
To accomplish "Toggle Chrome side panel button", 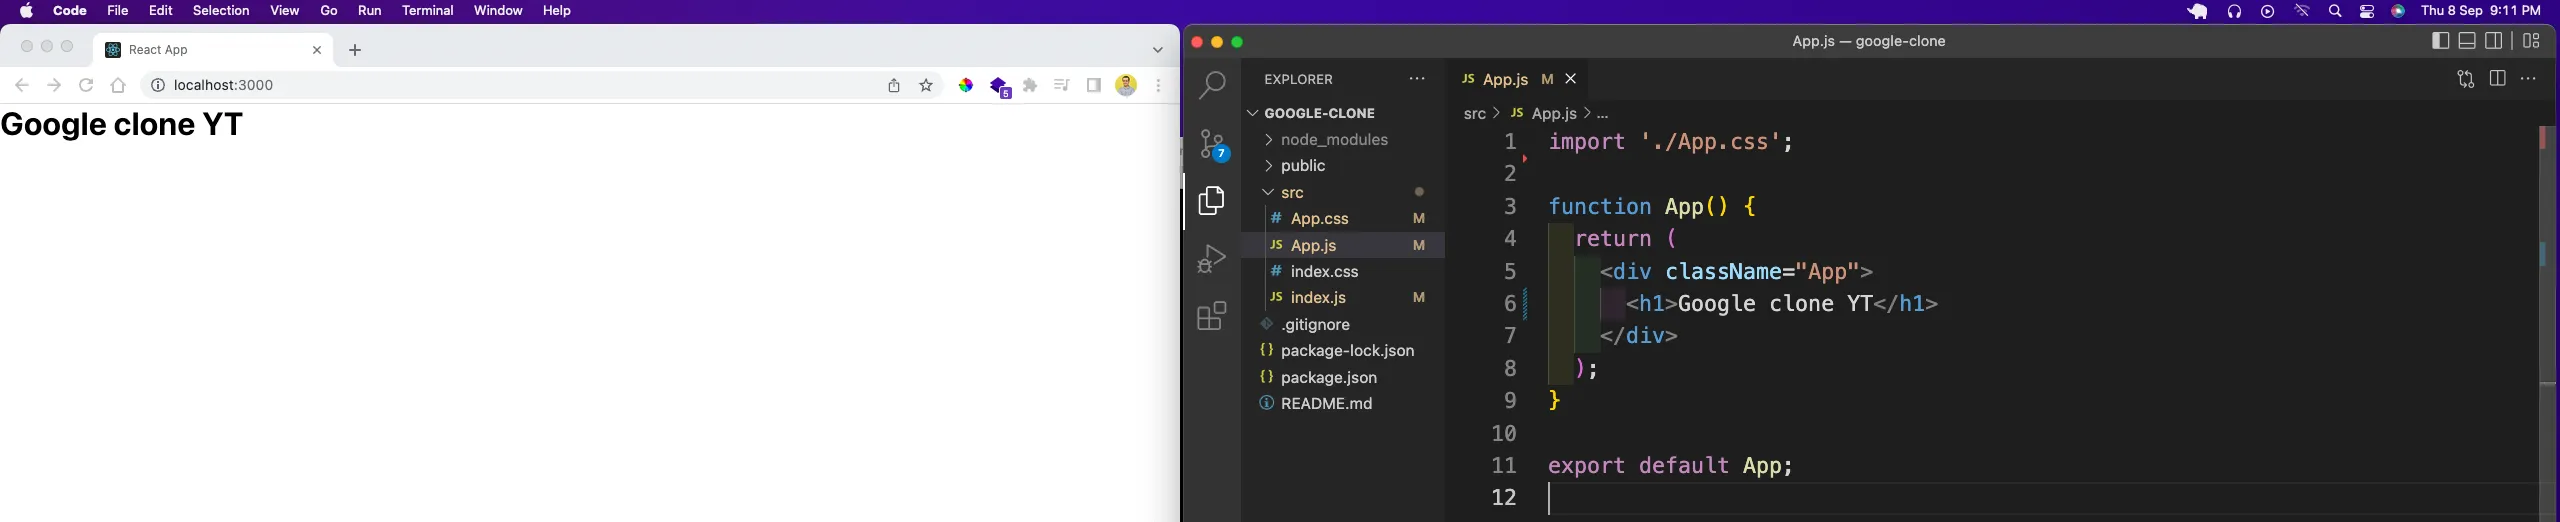I will pos(1094,86).
